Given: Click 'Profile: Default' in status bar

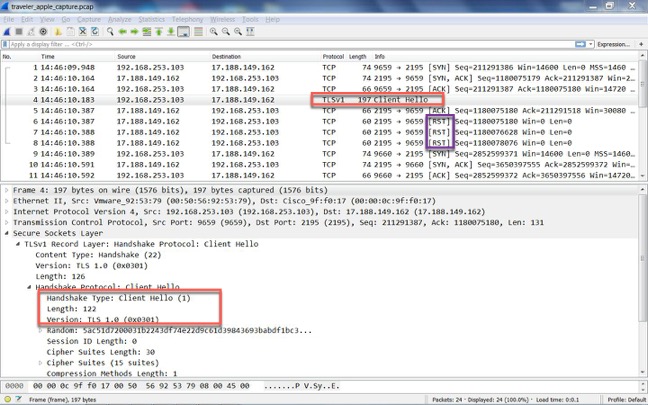Looking at the screenshot, I should [x=626, y=400].
